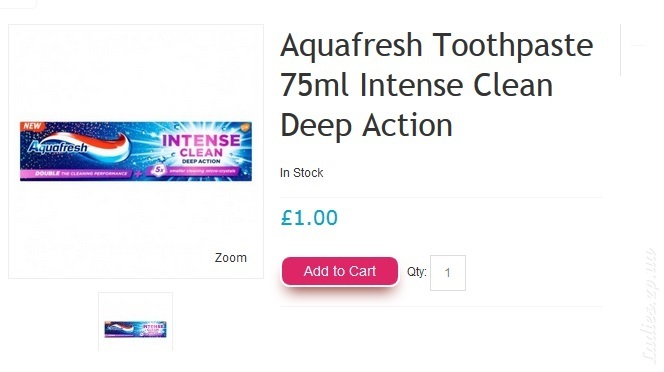Click the vertical watermark text at right edge

click(650, 305)
